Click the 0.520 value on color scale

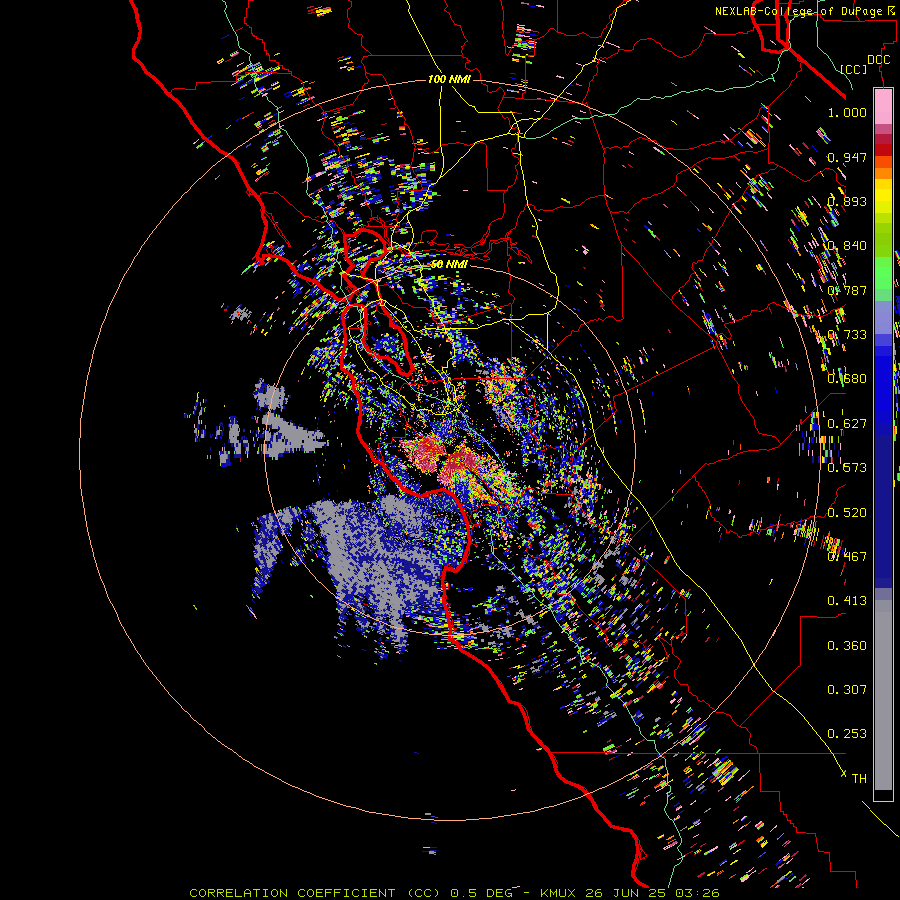point(847,513)
